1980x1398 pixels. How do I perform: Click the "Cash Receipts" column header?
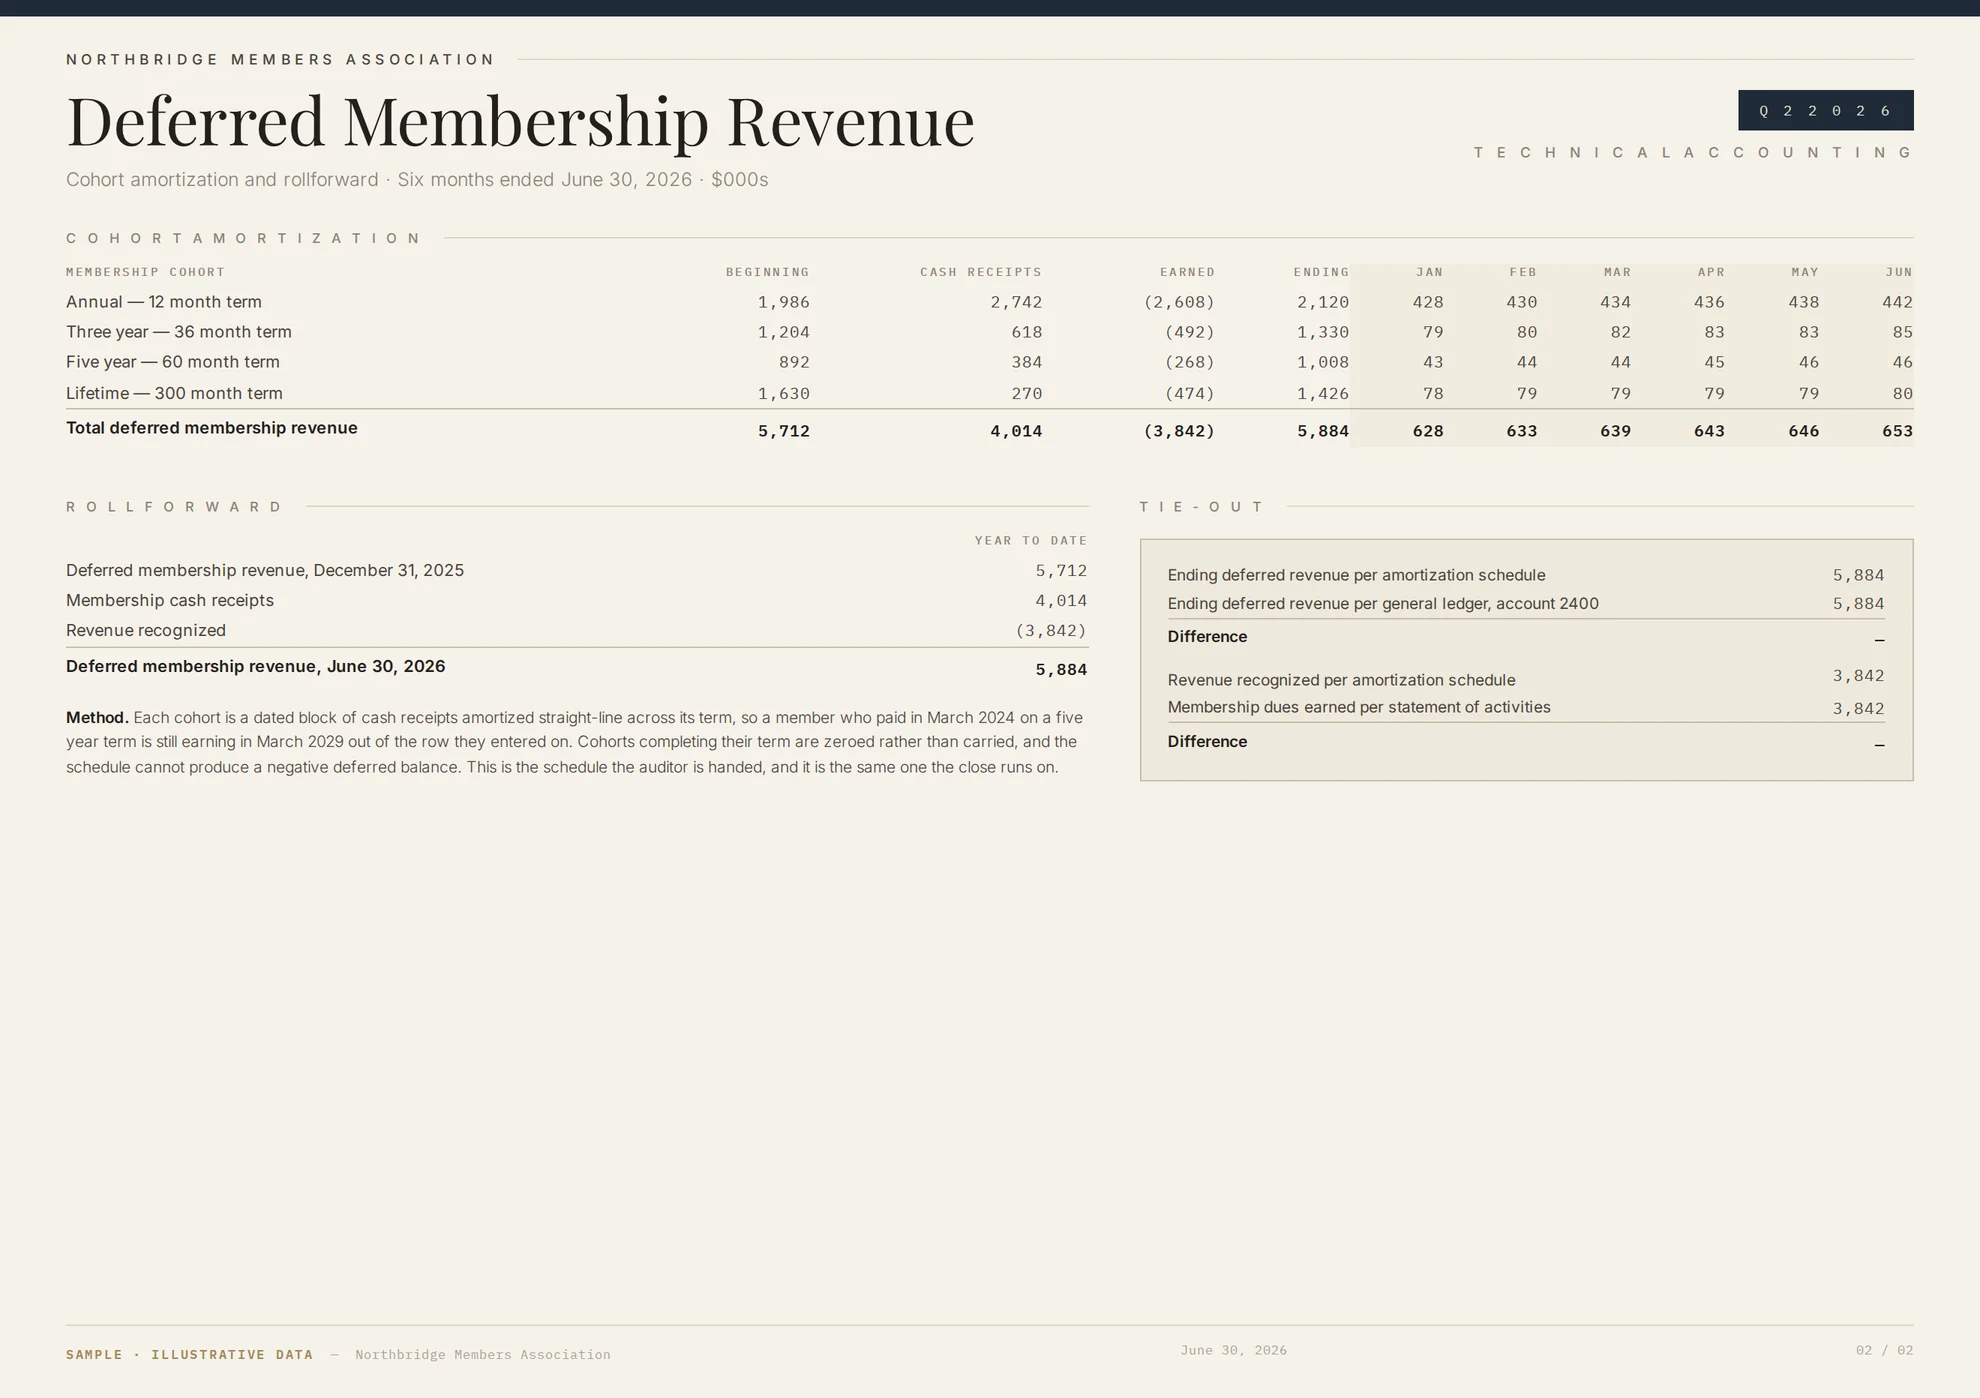(x=980, y=272)
